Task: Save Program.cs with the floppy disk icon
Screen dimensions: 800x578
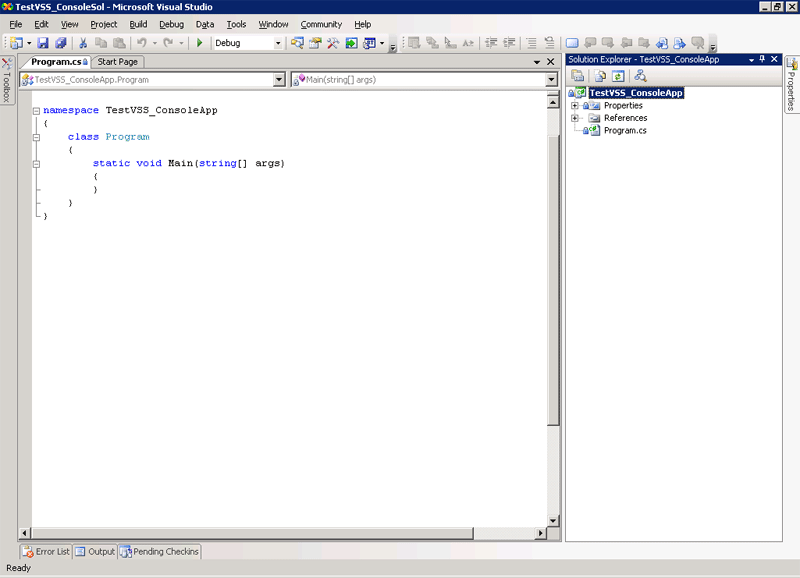Action: (43, 43)
